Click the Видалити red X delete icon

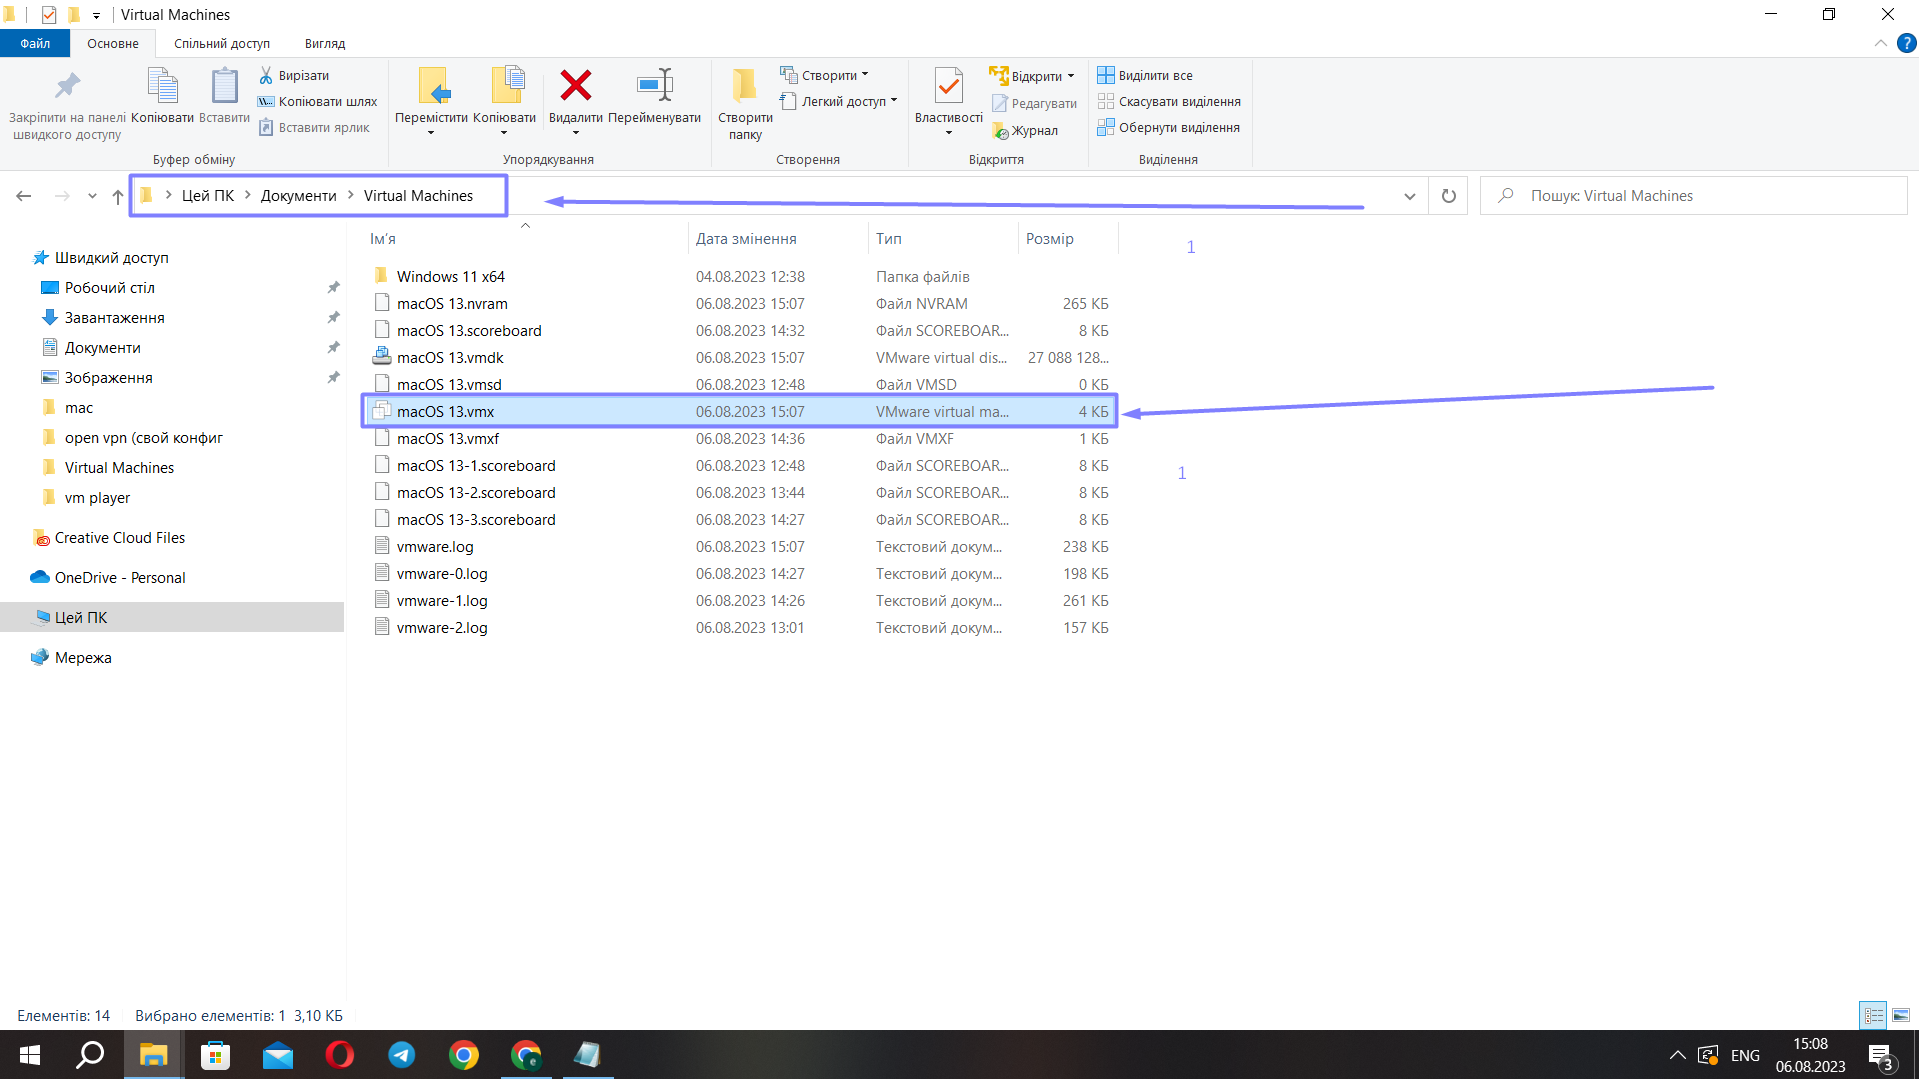pyautogui.click(x=576, y=85)
